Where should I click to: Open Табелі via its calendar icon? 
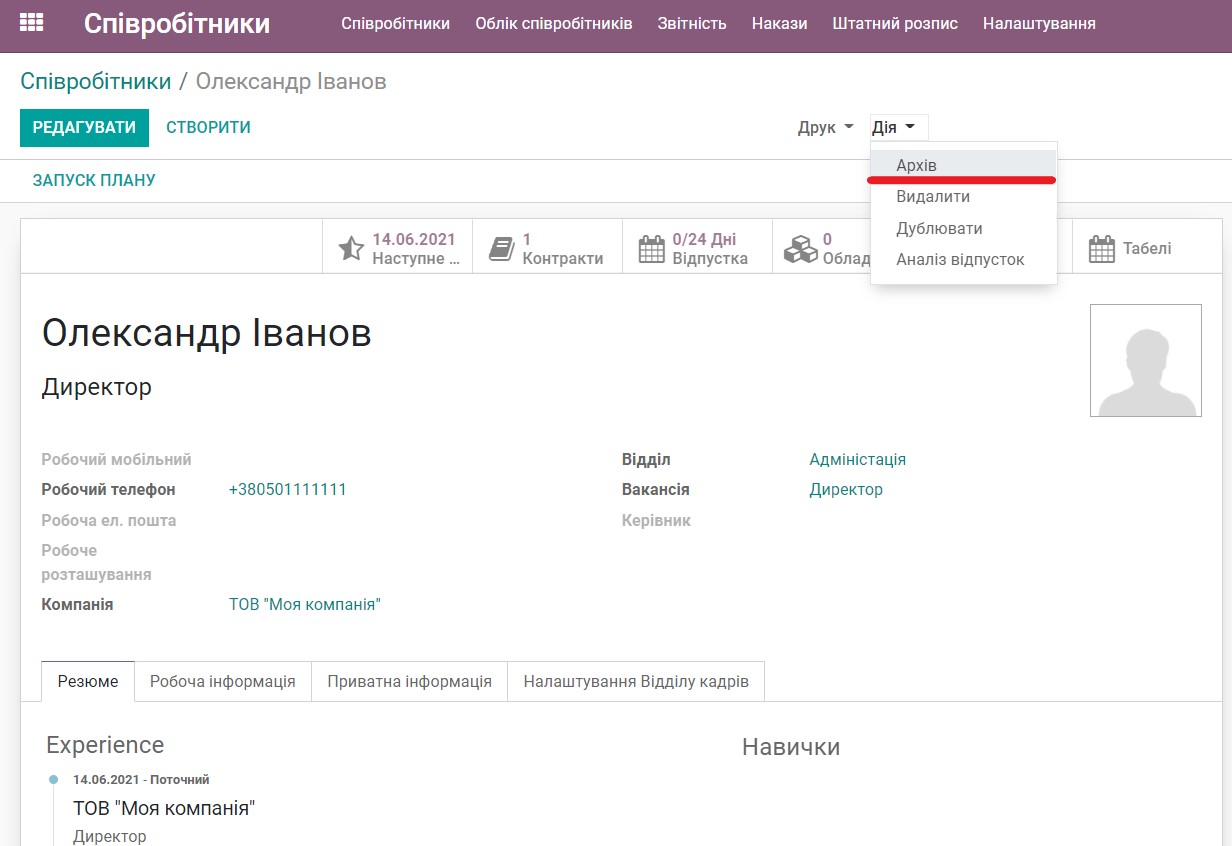(1102, 247)
